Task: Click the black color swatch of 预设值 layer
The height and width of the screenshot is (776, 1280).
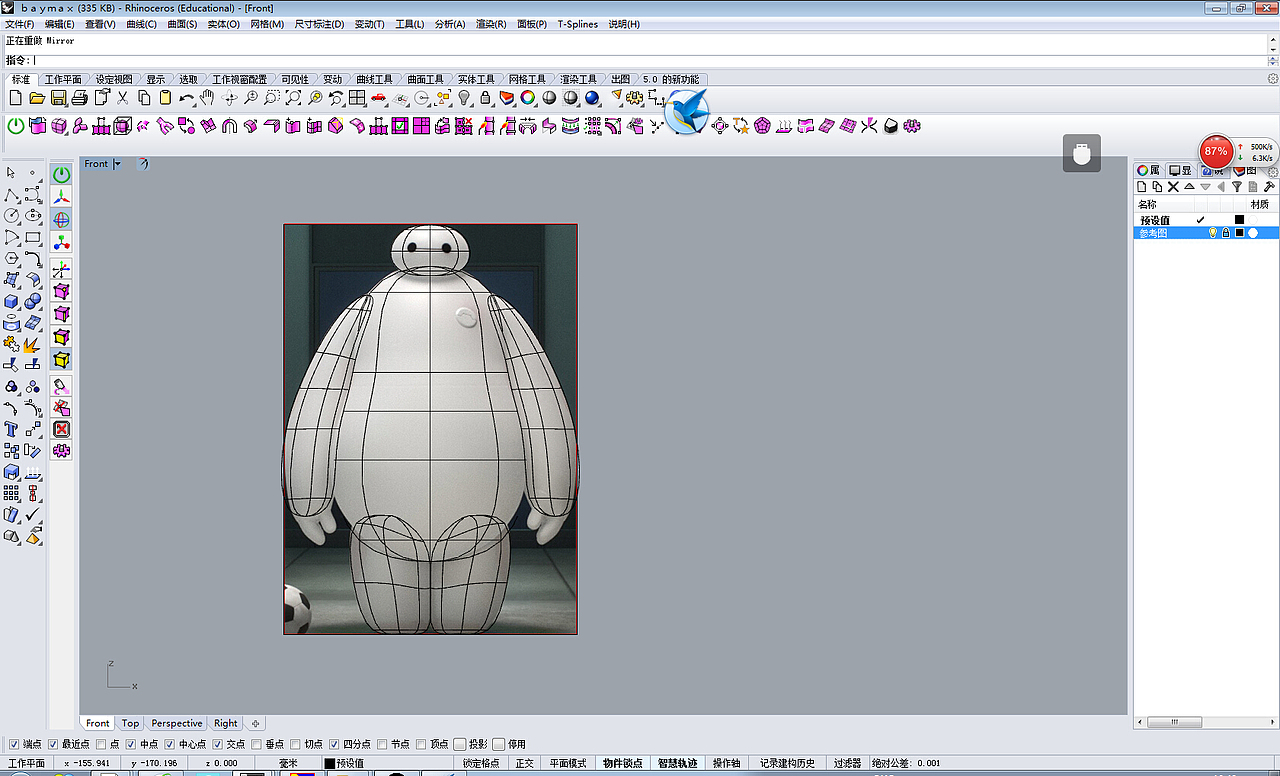Action: pos(1239,220)
